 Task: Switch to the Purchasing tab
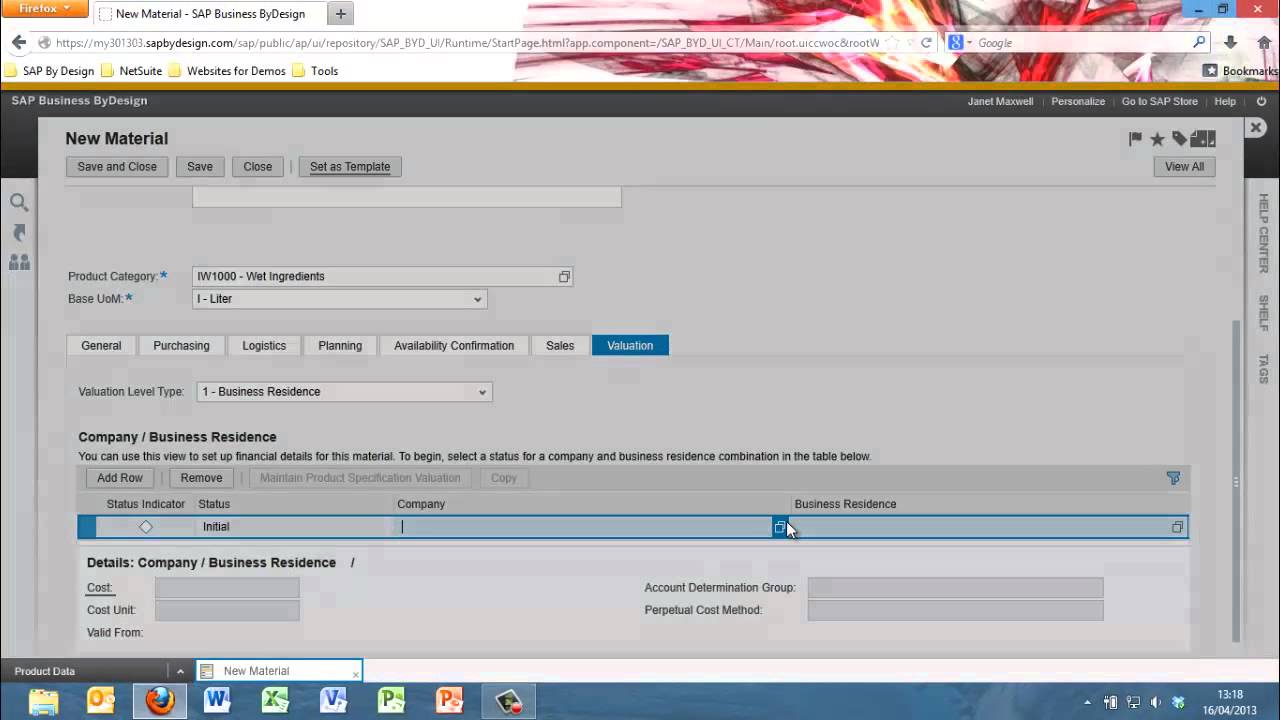coord(181,346)
